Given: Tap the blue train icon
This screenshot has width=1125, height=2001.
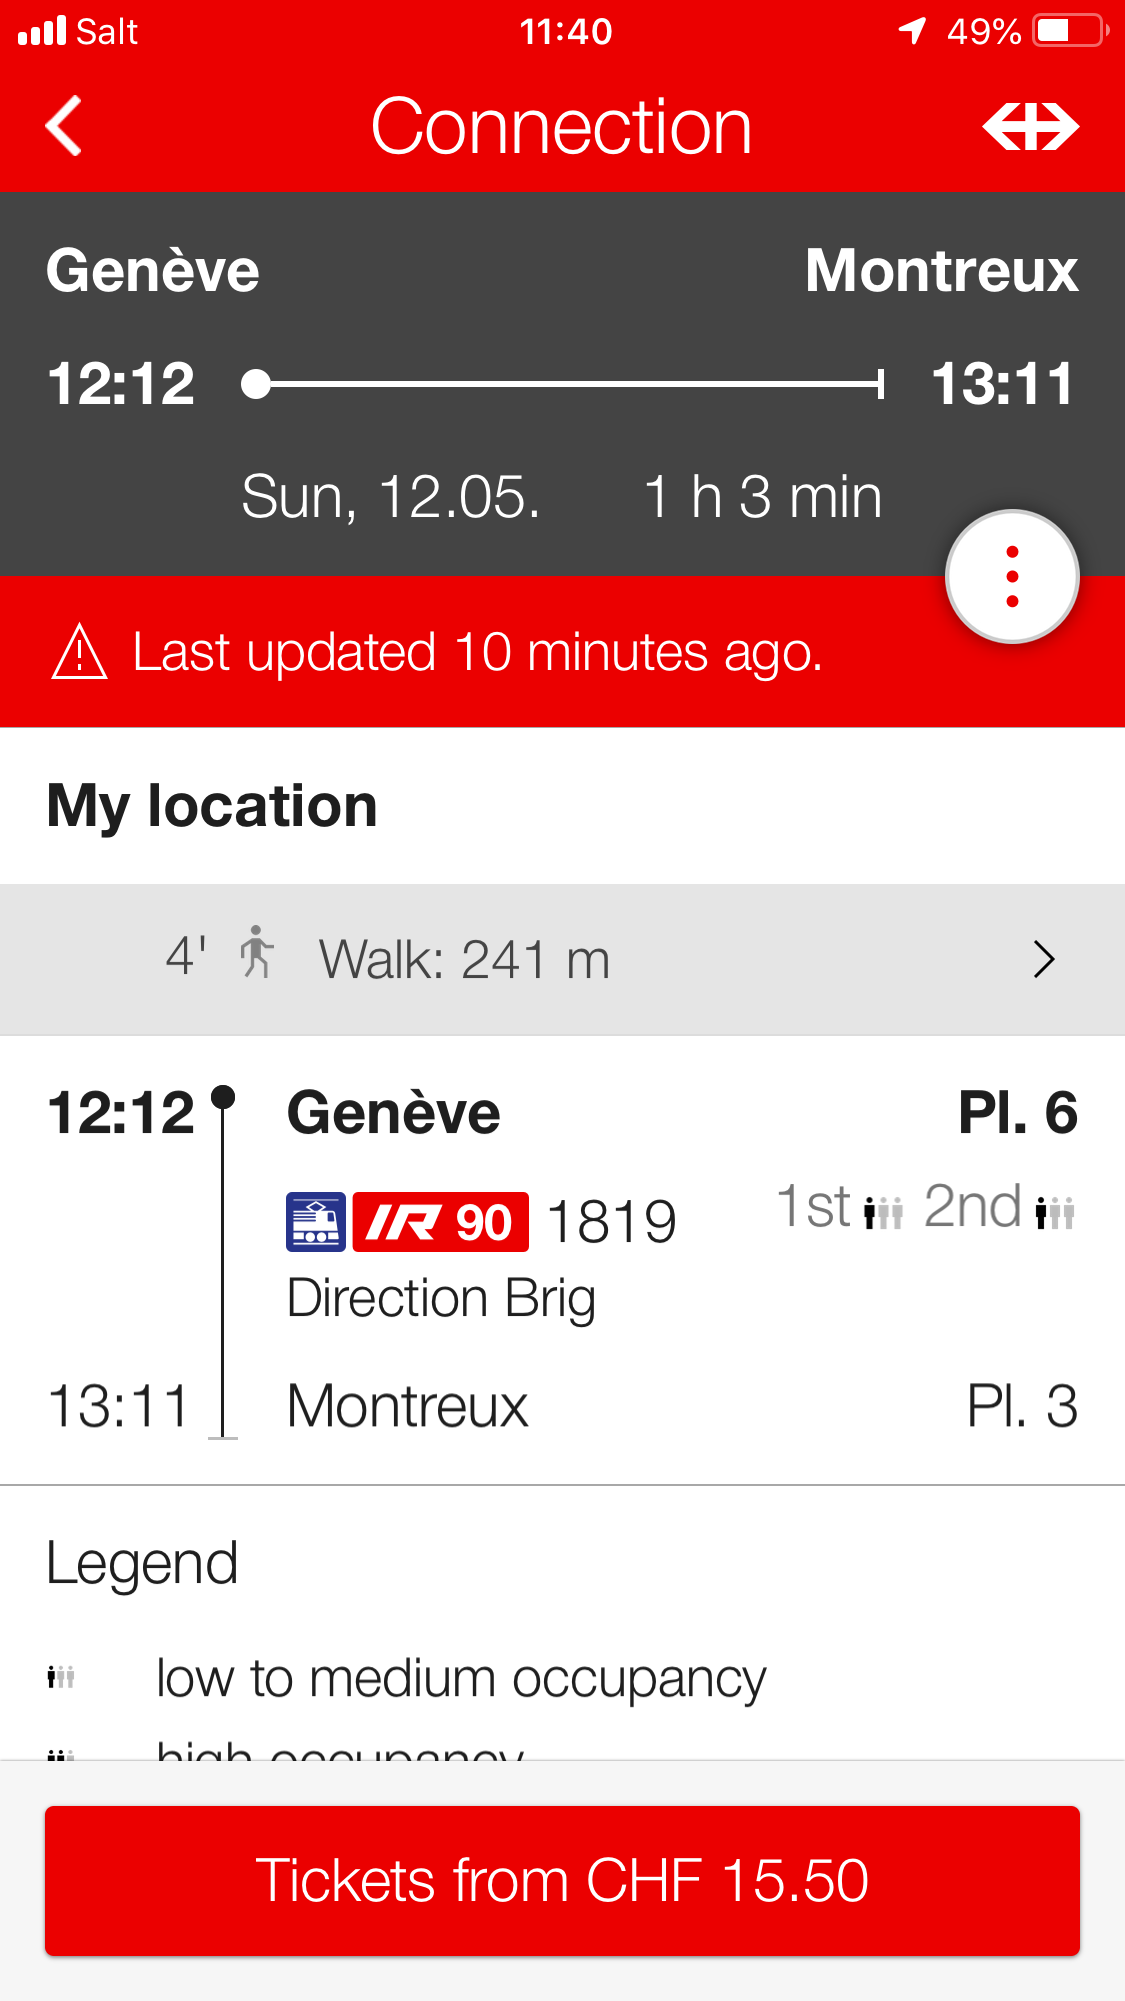Looking at the screenshot, I should (x=316, y=1222).
